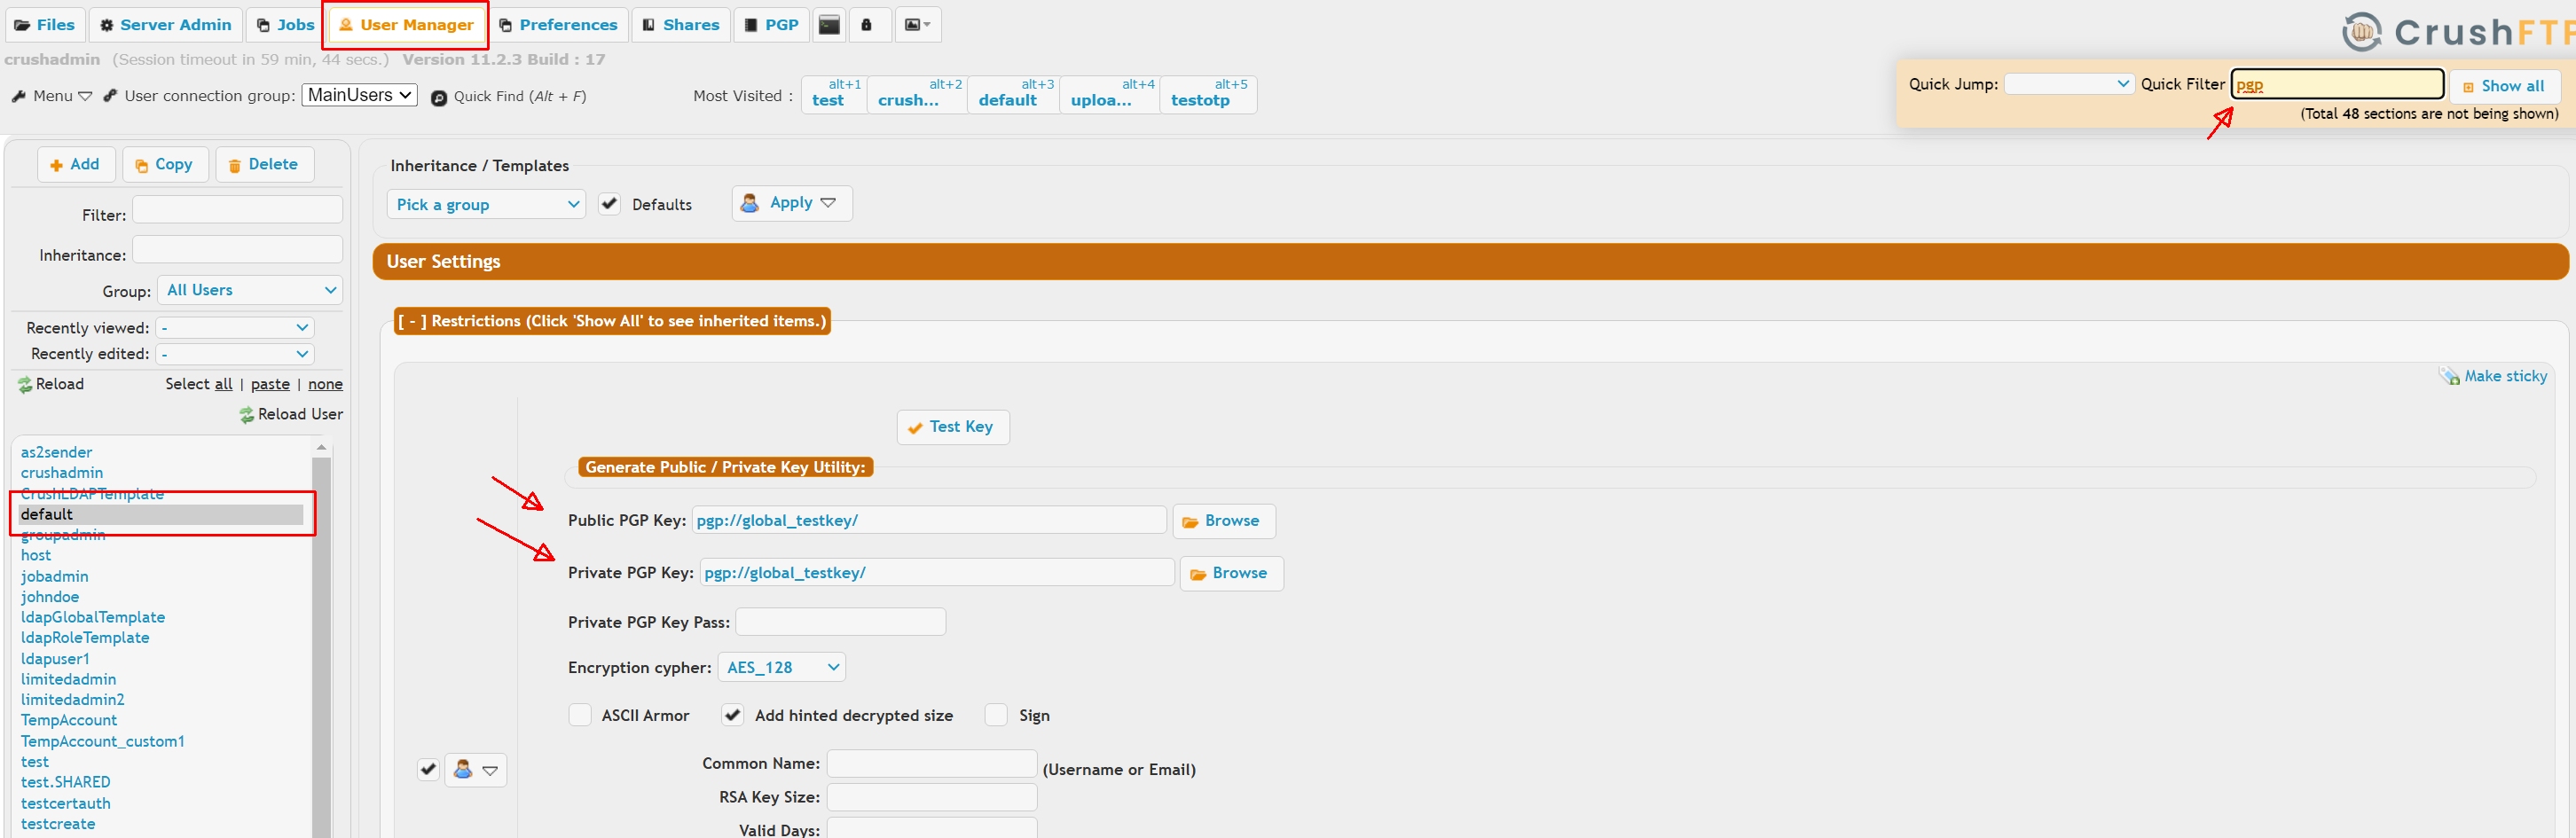Open the PGP tab

tap(771, 25)
